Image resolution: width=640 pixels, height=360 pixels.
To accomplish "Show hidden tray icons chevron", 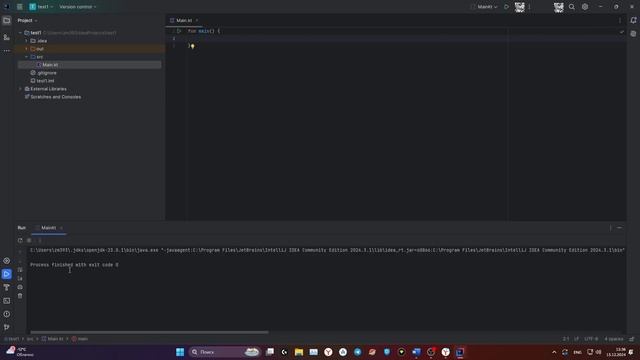I will point(554,352).
